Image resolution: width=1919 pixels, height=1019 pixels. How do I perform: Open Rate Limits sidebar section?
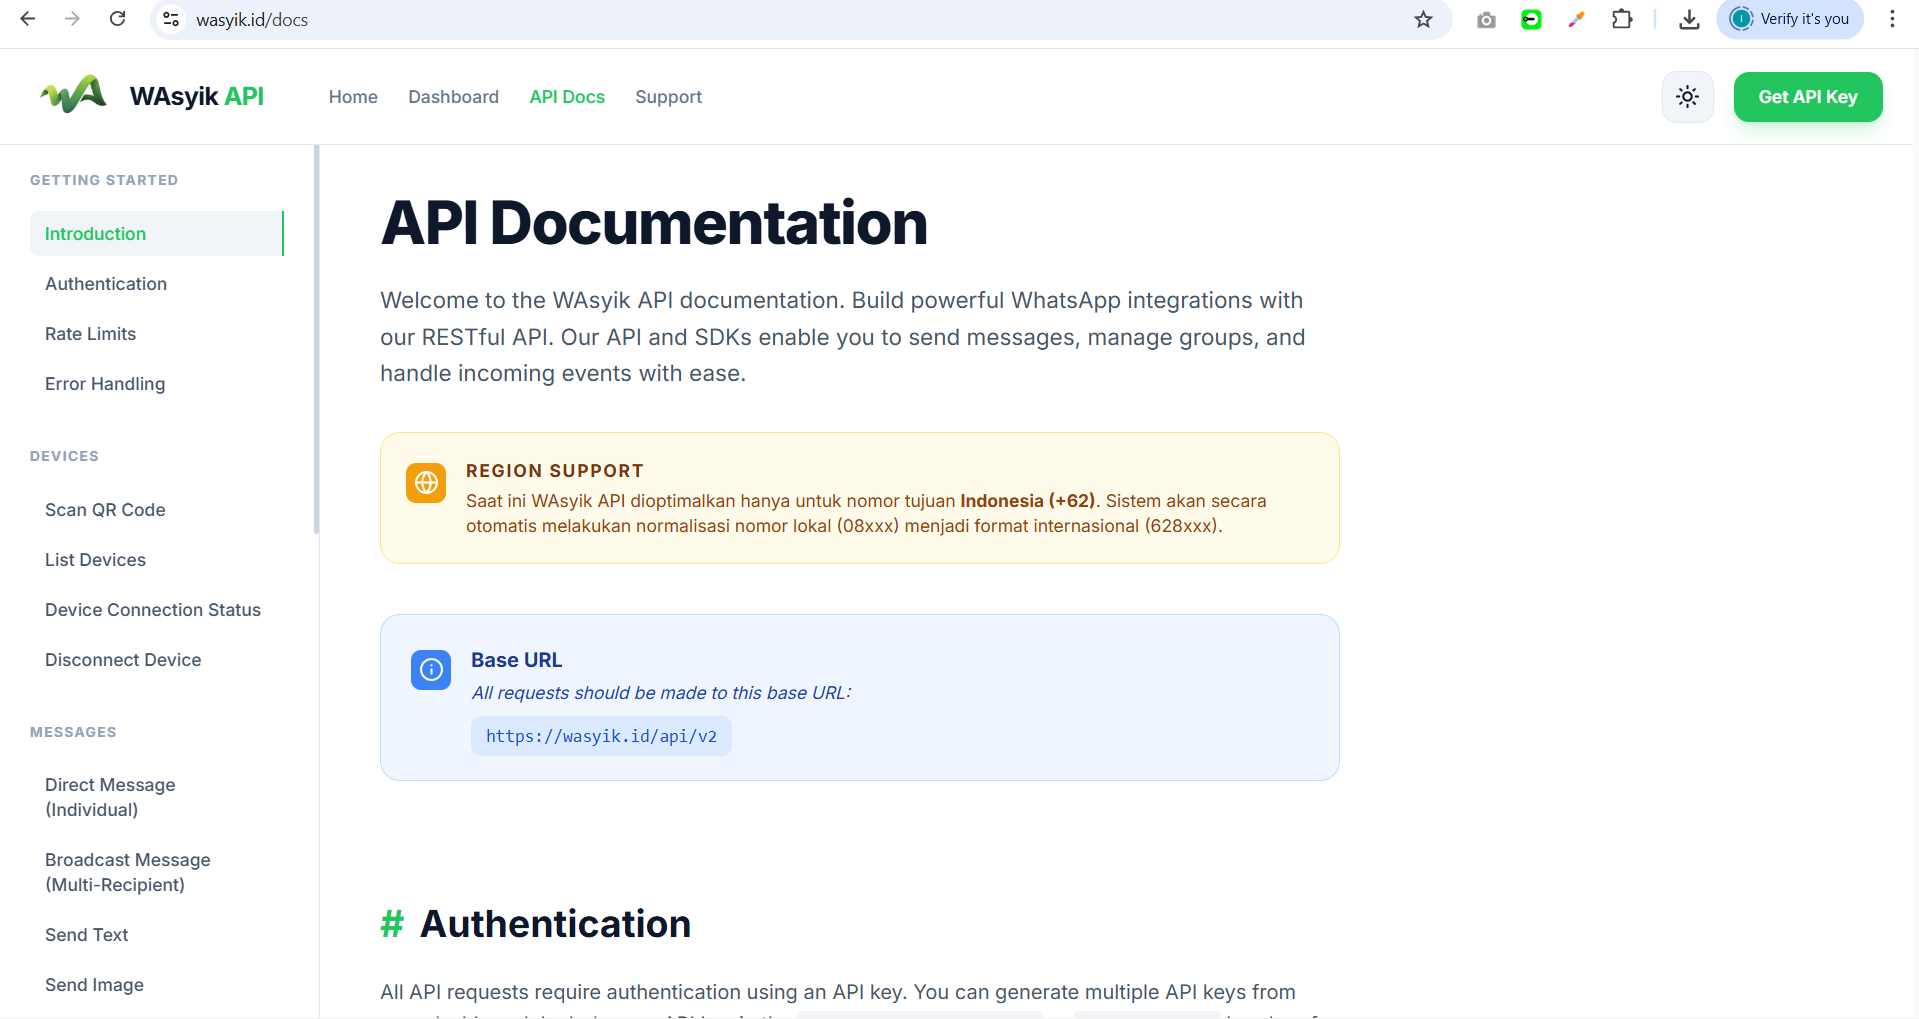90,334
